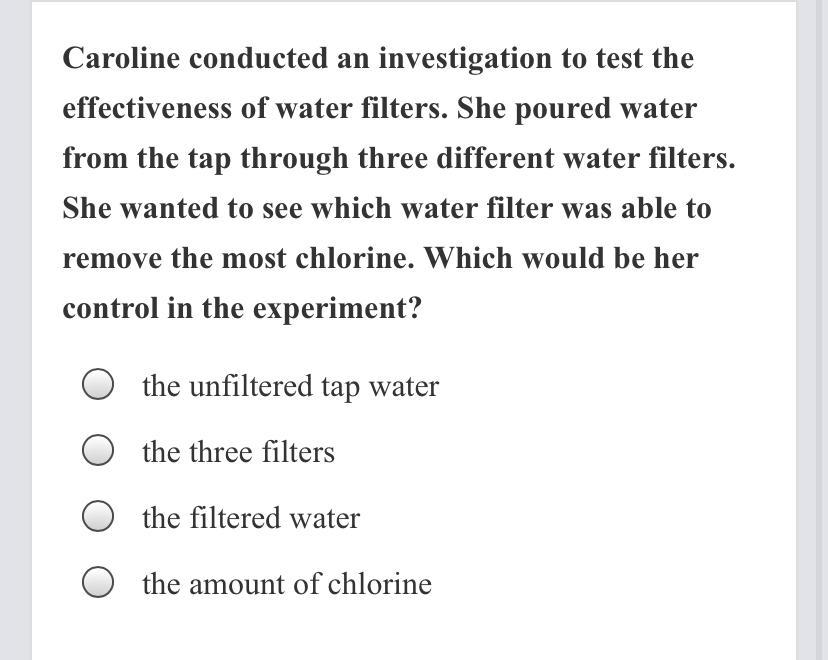Click the gray margin right of the card

(812, 330)
